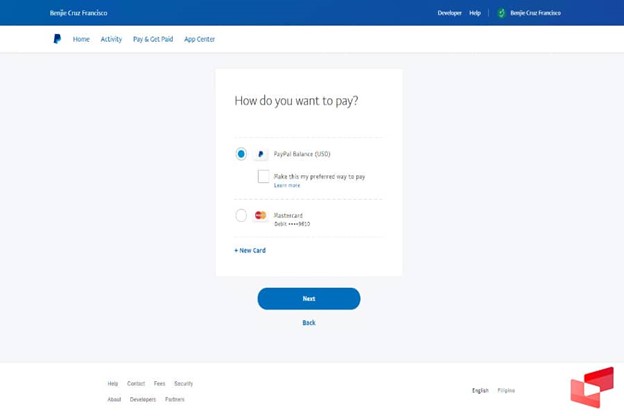Add a card with '+ New Card'
The image size is (624, 416).
[250, 250]
